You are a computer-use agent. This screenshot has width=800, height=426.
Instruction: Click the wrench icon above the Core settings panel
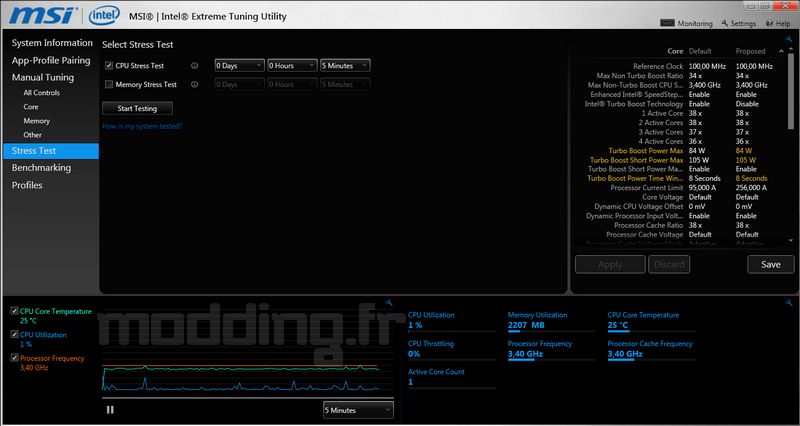pyautogui.click(x=790, y=39)
